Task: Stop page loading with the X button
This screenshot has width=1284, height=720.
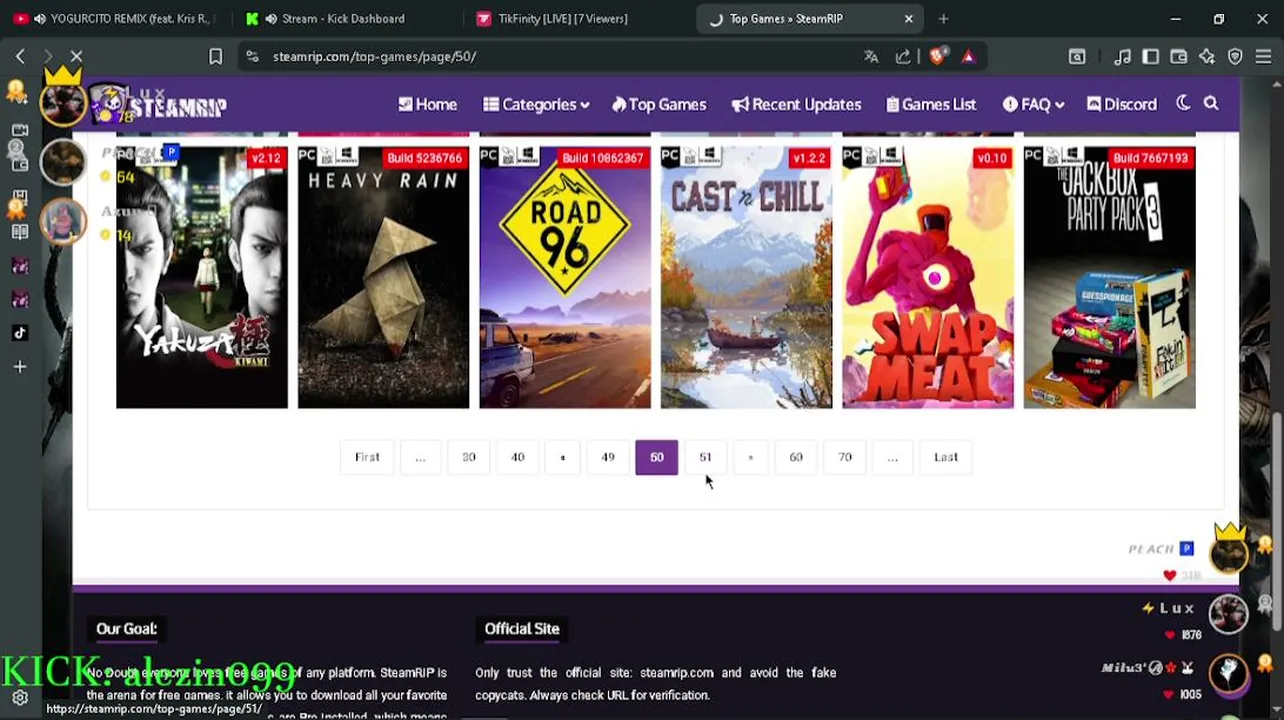Action: (x=76, y=57)
